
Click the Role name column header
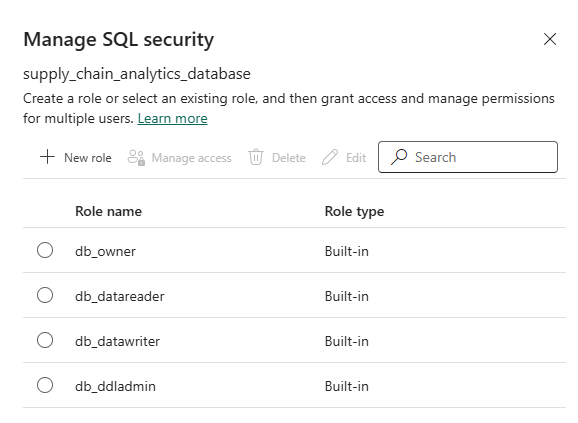click(108, 212)
